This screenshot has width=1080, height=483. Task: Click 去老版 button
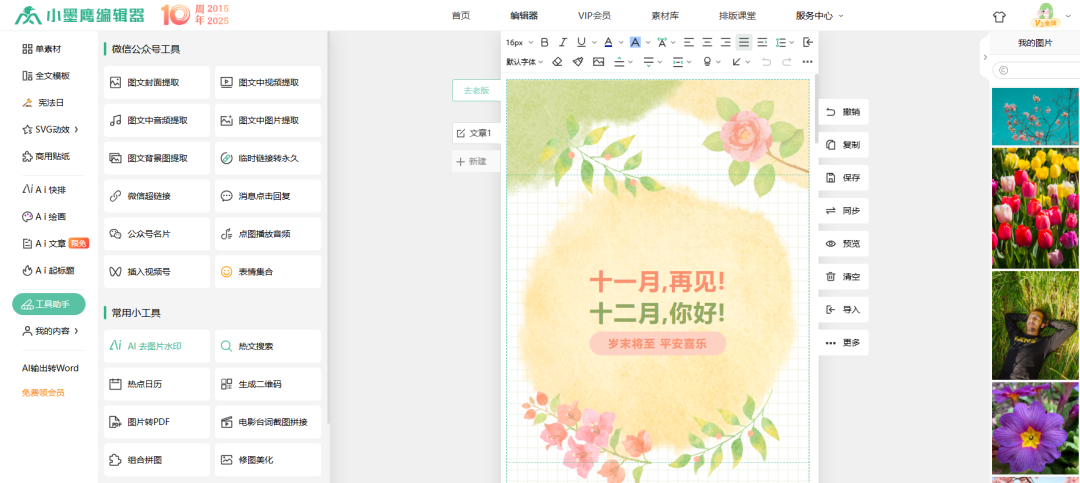(476, 90)
